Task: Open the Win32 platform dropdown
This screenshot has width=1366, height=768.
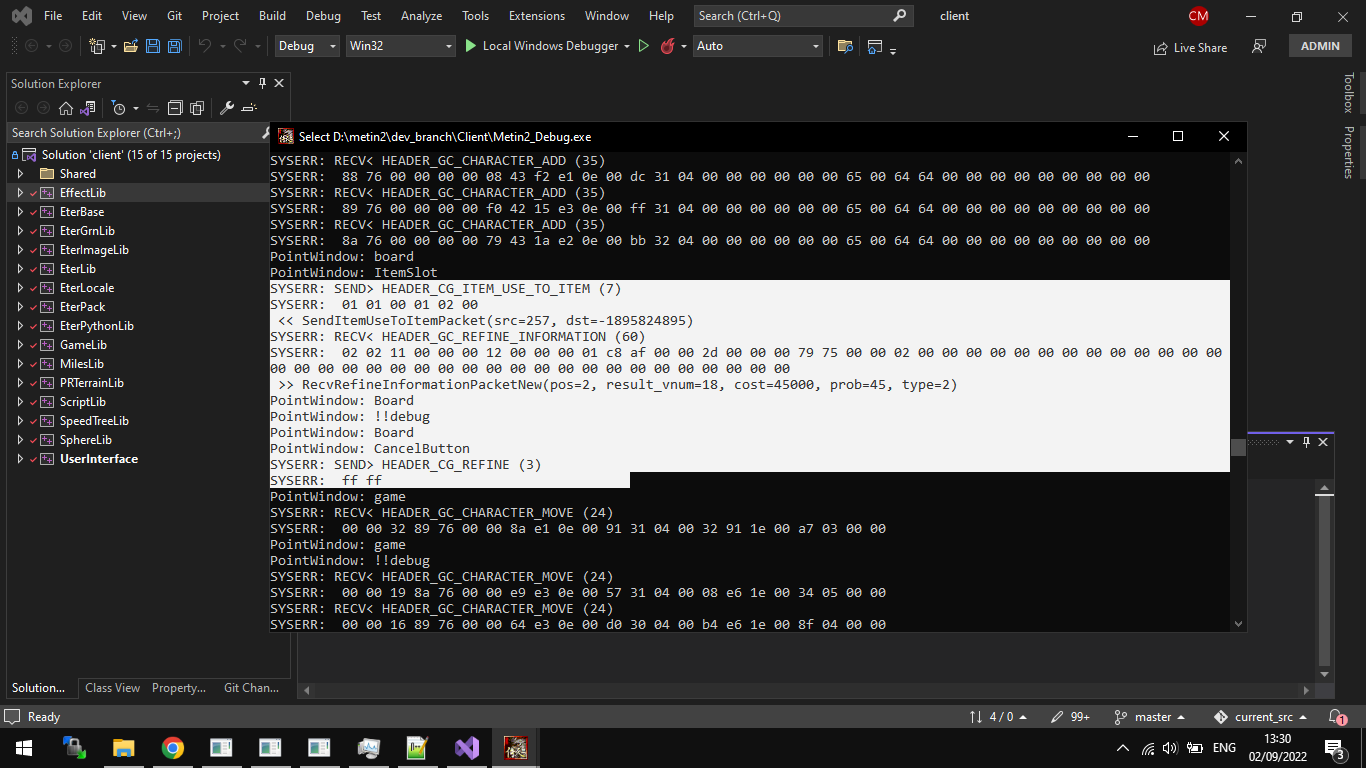Action: point(400,46)
